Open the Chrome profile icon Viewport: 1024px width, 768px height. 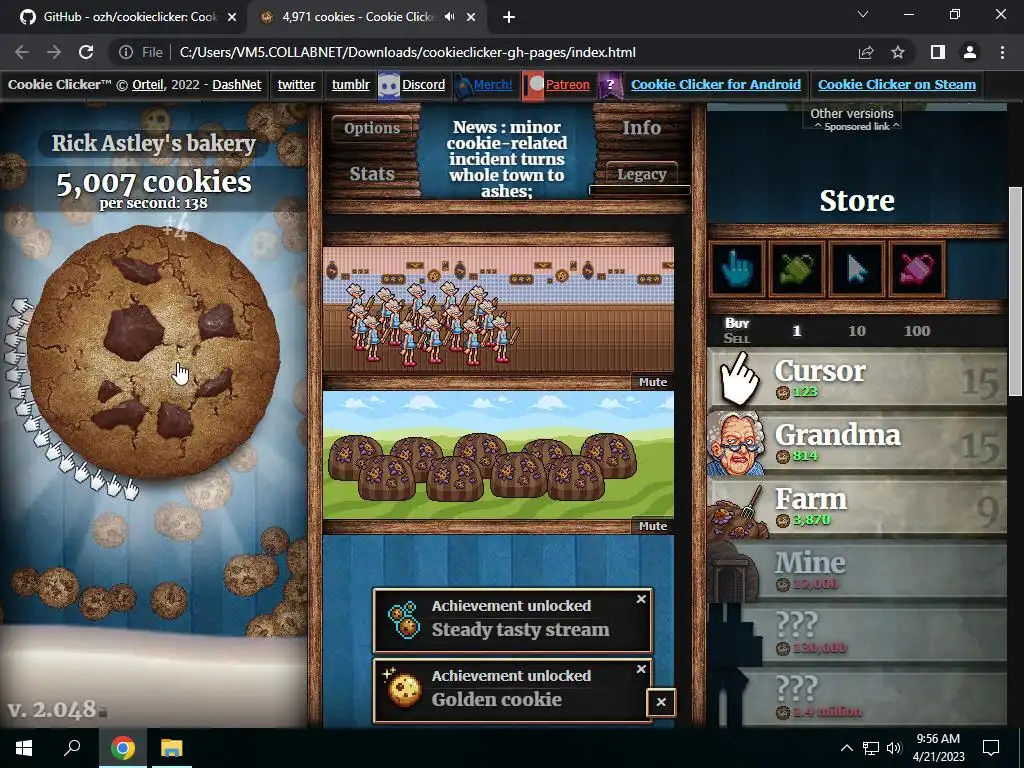pyautogui.click(x=970, y=52)
